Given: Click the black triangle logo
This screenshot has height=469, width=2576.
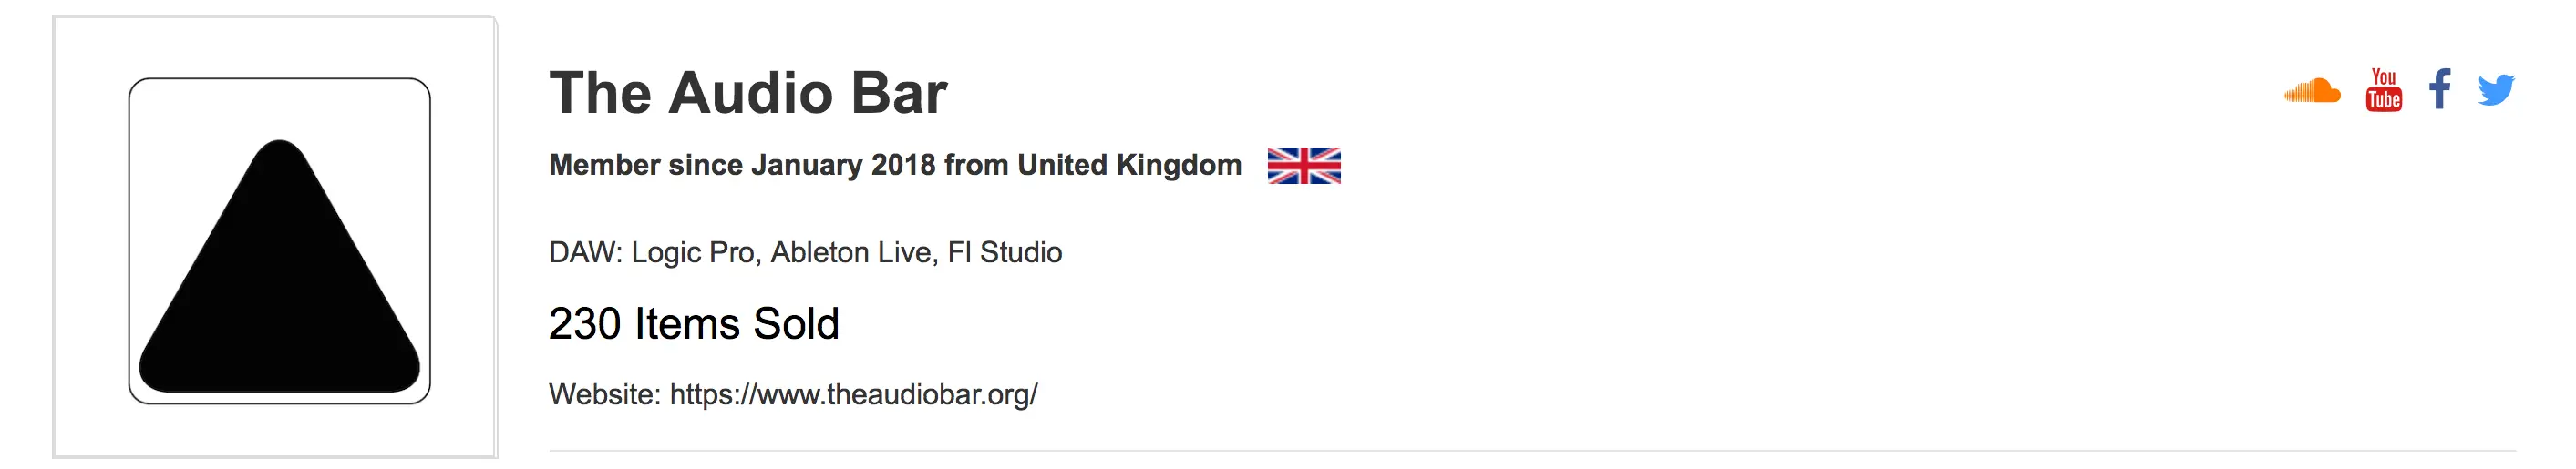Looking at the screenshot, I should pyautogui.click(x=279, y=280).
